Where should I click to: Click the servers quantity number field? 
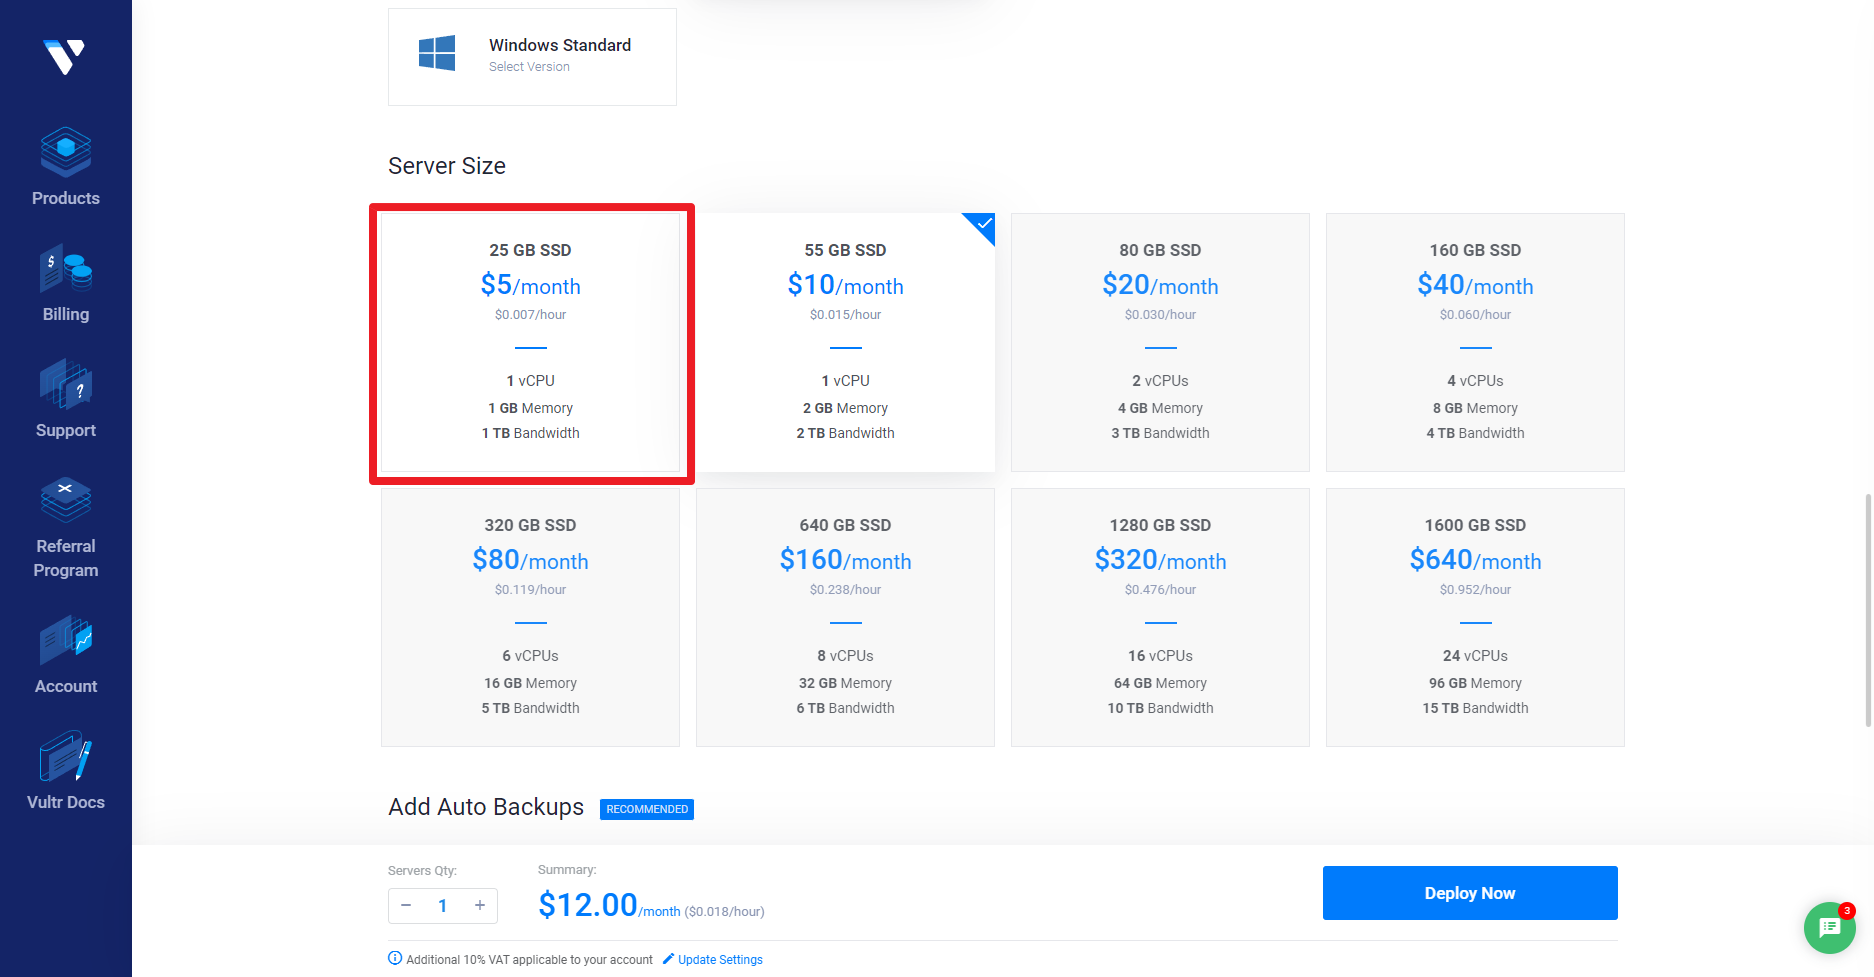(x=443, y=906)
